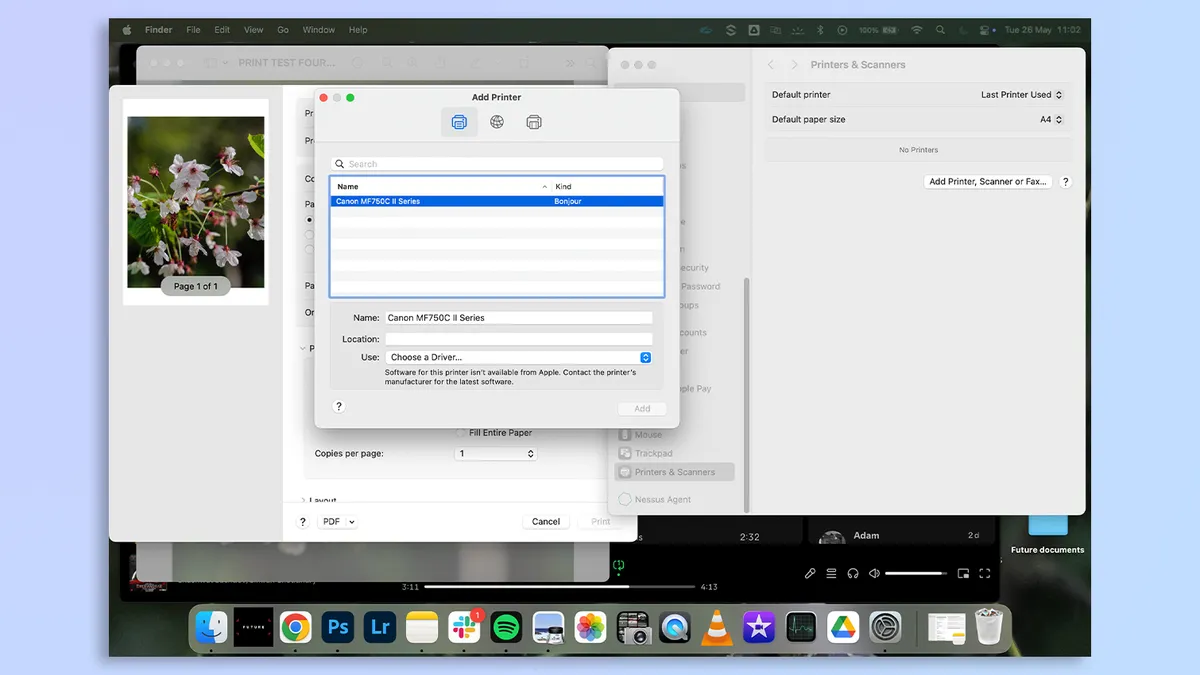Launch Slack from the Dock
Screen dimensions: 1200x675
(464, 627)
